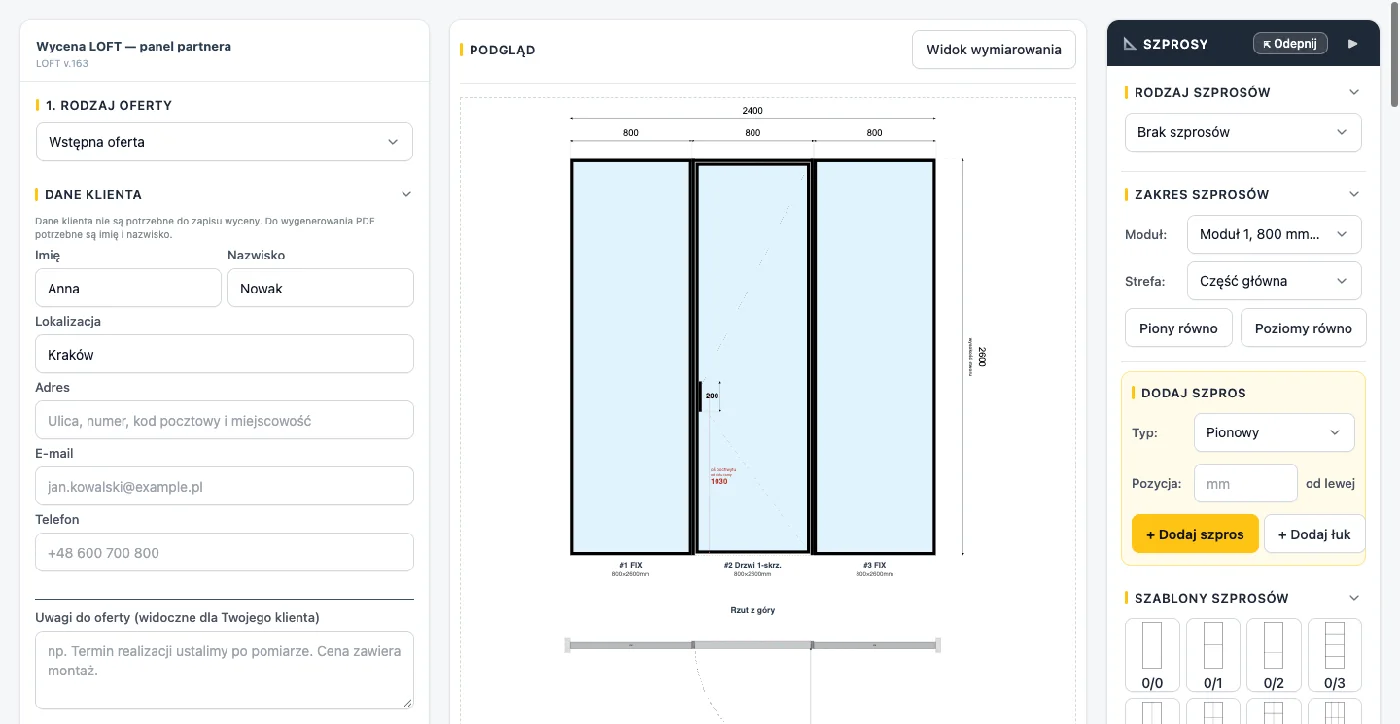
Task: Click the ruler icon beside the Szprosy title
Action: click(x=1131, y=44)
